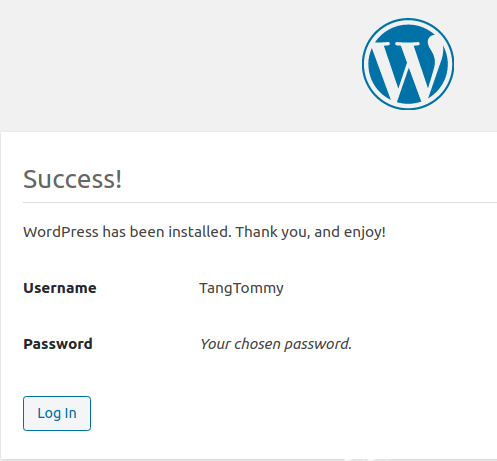The width and height of the screenshot is (497, 461).
Task: Click the bottom border of the white panel
Action: (248, 459)
